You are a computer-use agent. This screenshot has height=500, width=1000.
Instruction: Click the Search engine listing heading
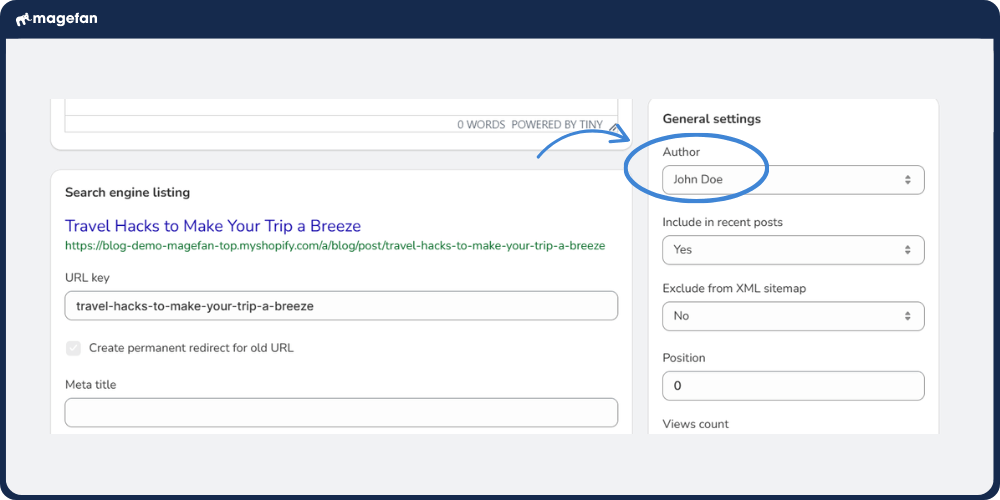[127, 192]
